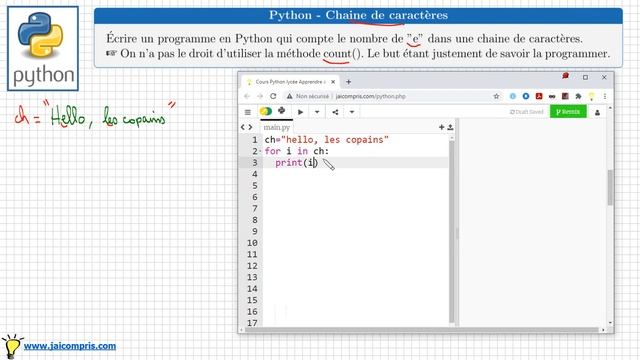This screenshot has height=360, width=640.
Task: Open the Extensions puzzle piece menu
Action: pyautogui.click(x=578, y=96)
